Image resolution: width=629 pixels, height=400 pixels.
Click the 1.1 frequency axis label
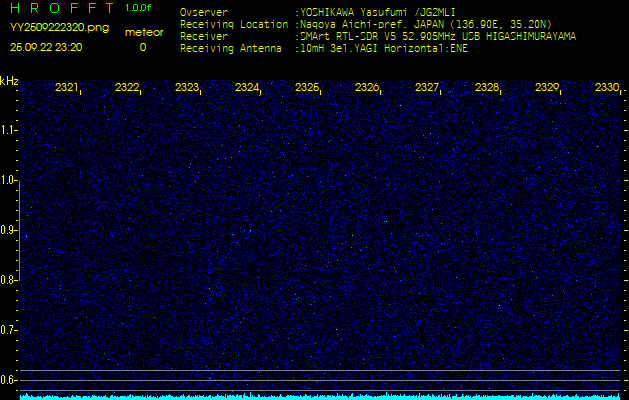9,130
